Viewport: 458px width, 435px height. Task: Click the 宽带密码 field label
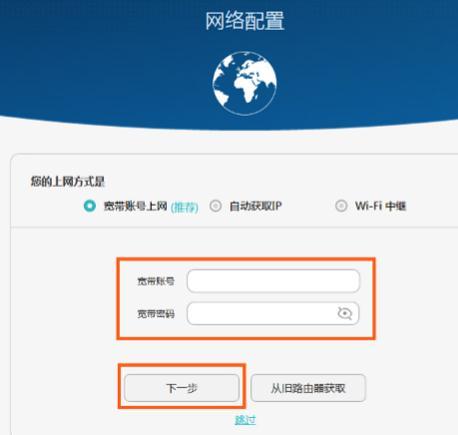(156, 314)
